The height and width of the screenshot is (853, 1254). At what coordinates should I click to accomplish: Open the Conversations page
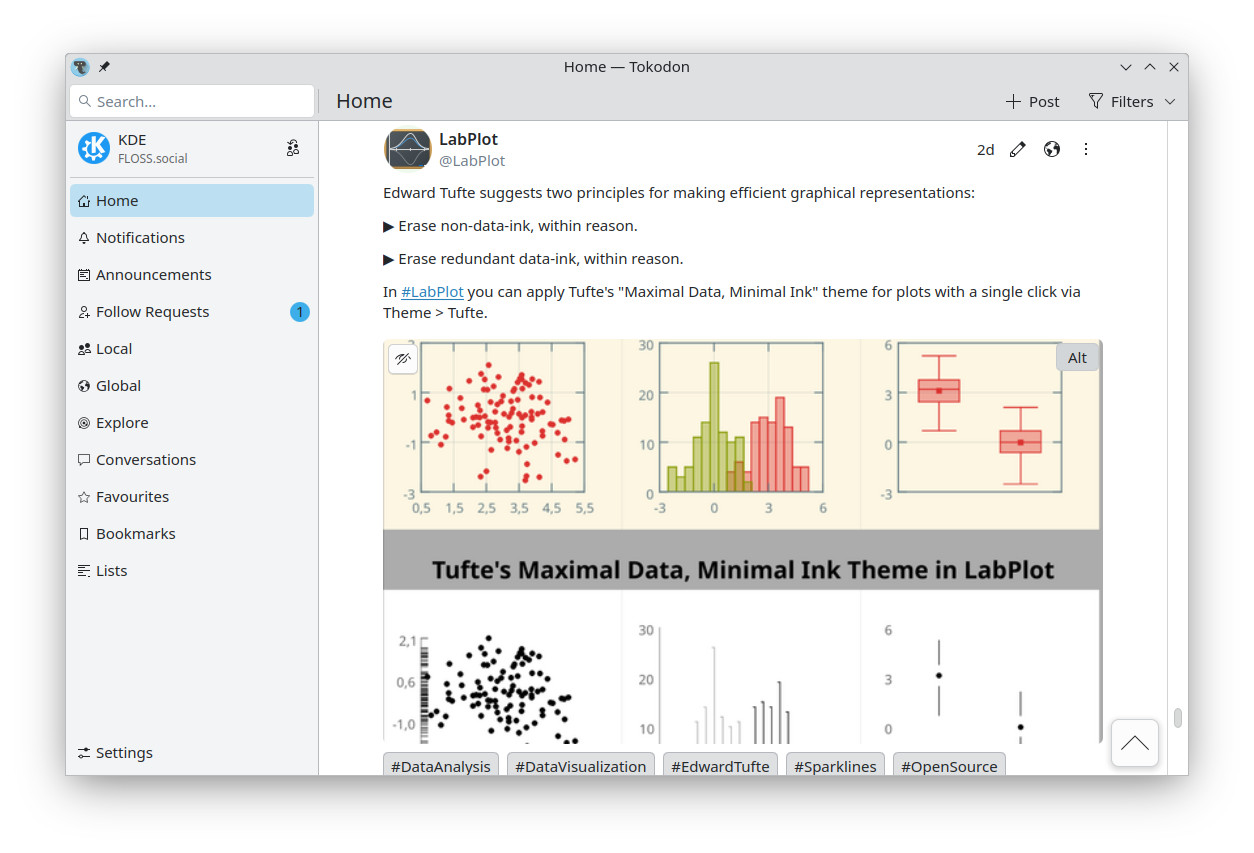coord(192,460)
